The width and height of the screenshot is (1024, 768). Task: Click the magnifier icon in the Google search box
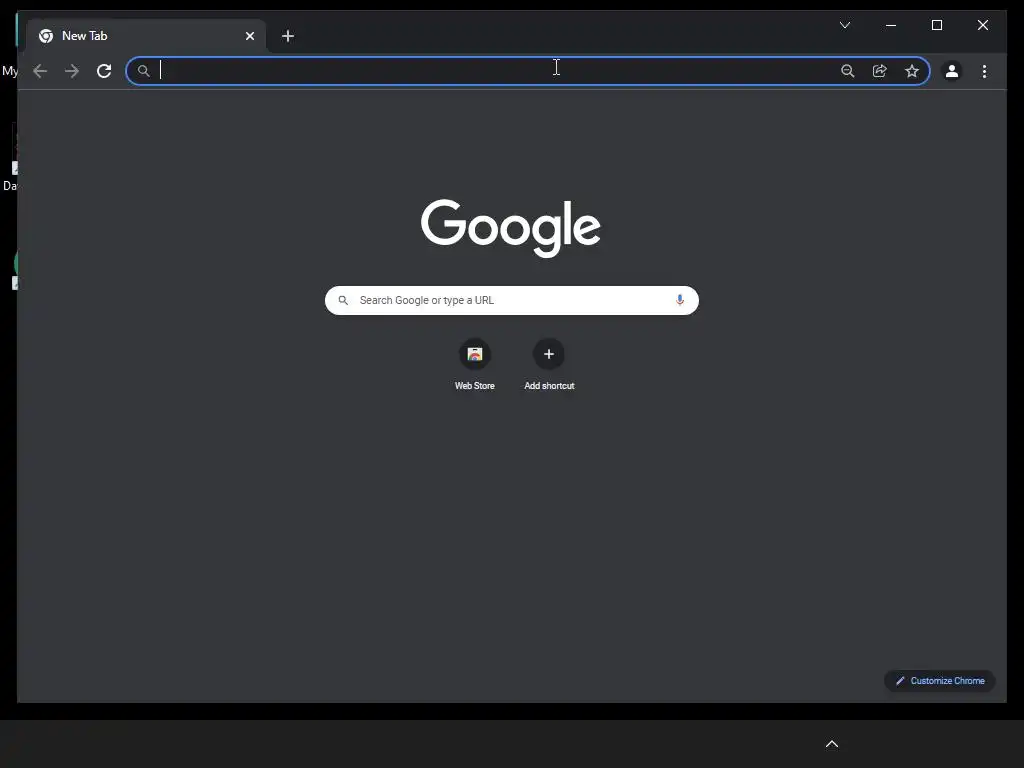(343, 300)
